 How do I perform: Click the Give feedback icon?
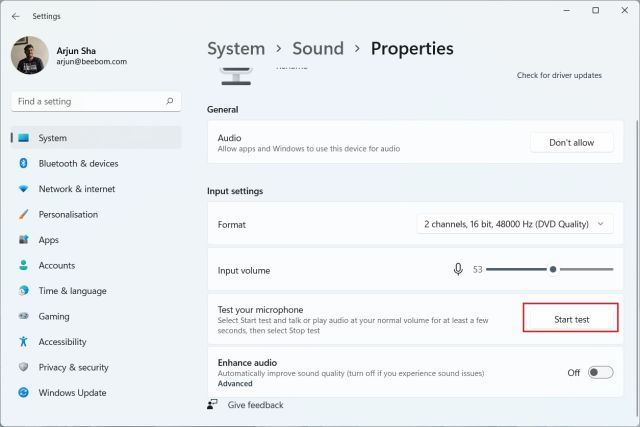point(213,405)
